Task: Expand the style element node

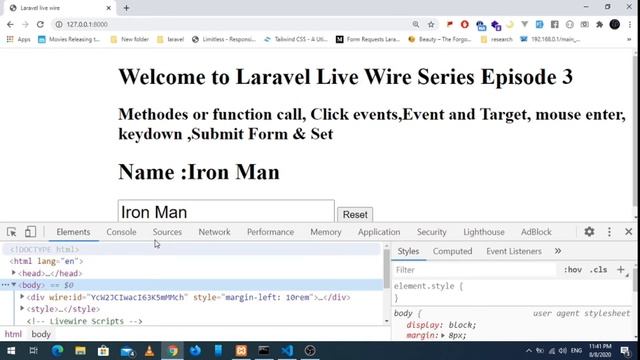Action: click(x=22, y=309)
